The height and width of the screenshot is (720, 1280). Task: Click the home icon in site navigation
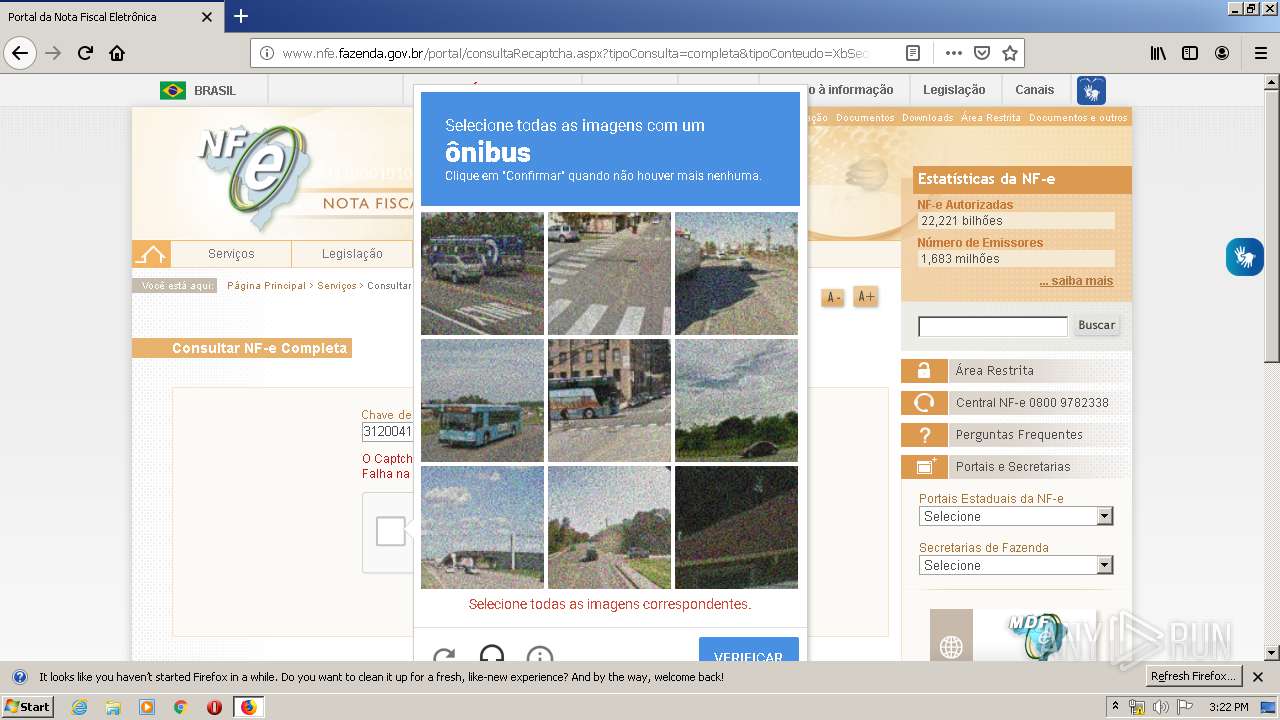click(x=151, y=254)
